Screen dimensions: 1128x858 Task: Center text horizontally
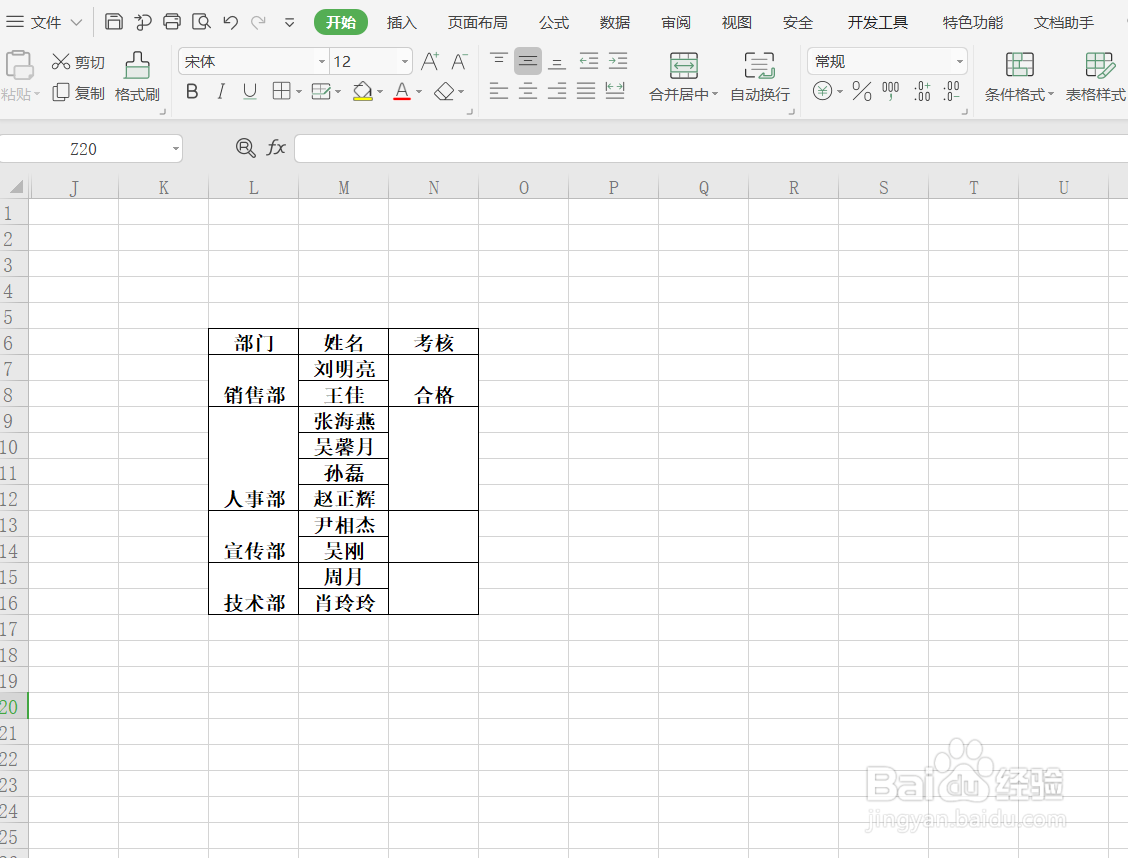[x=528, y=91]
